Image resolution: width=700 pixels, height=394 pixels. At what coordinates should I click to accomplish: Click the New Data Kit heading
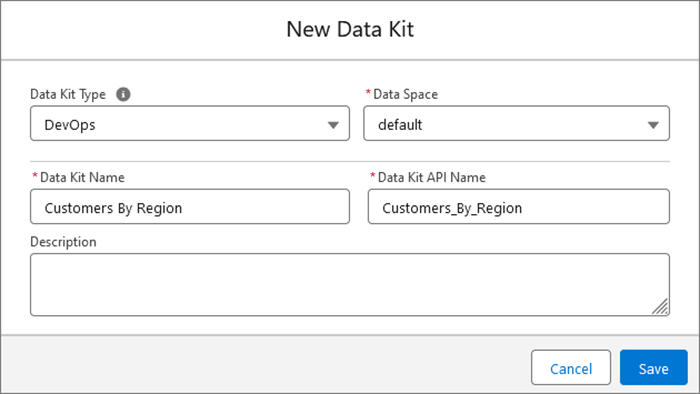click(350, 29)
